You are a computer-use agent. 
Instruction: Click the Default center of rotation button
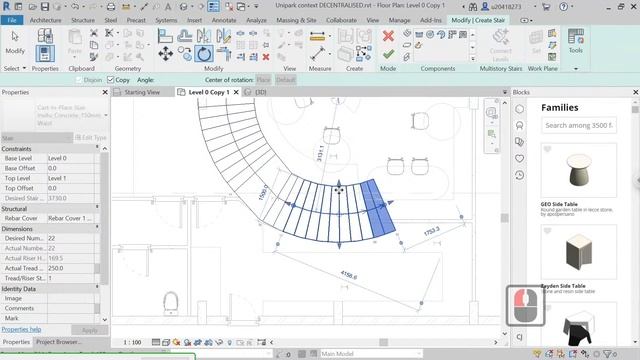point(285,80)
